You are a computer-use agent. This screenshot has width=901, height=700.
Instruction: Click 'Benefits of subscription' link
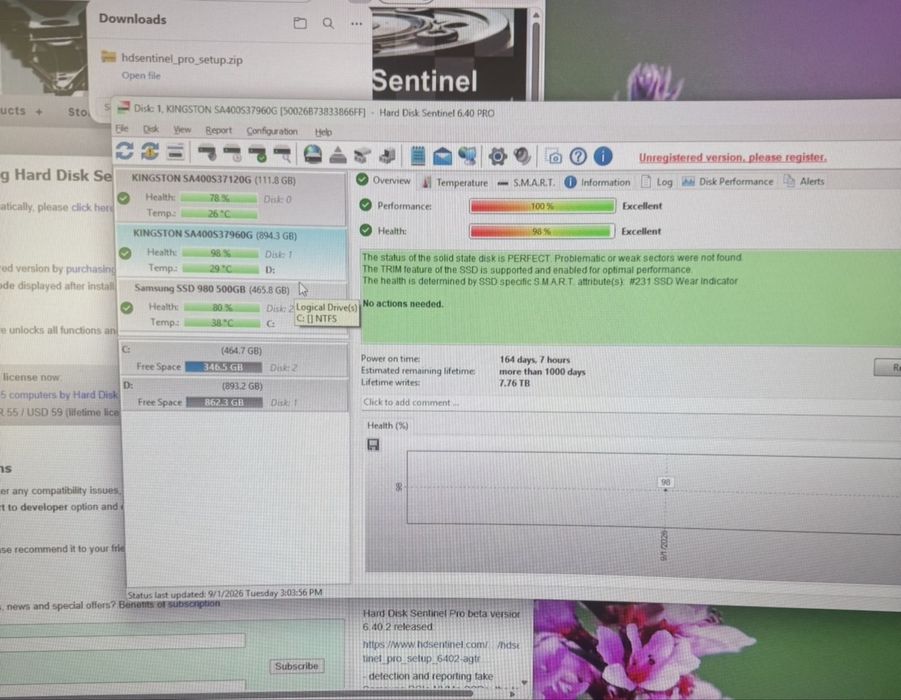click(169, 603)
